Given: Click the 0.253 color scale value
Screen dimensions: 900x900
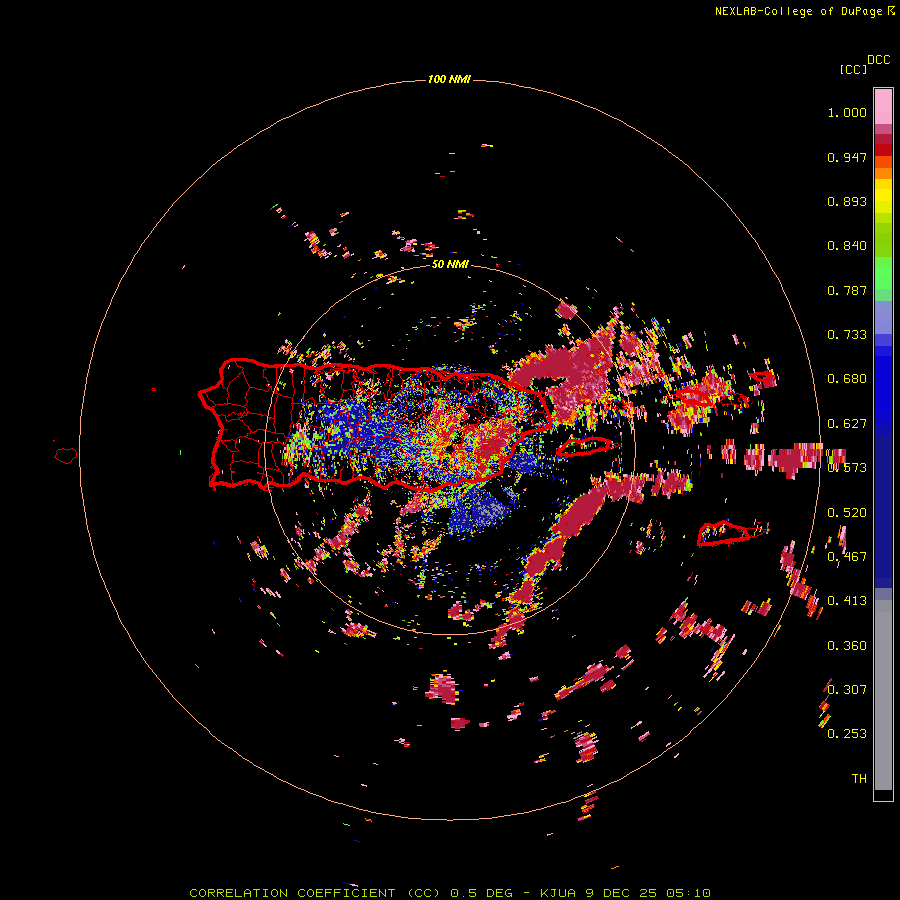Looking at the screenshot, I should (847, 734).
